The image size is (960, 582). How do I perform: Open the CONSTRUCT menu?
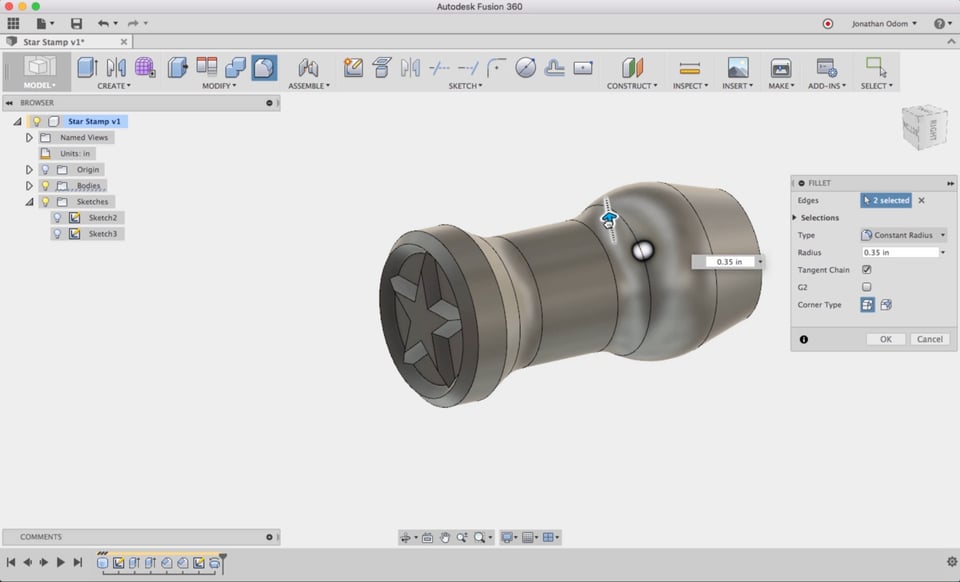coord(632,86)
